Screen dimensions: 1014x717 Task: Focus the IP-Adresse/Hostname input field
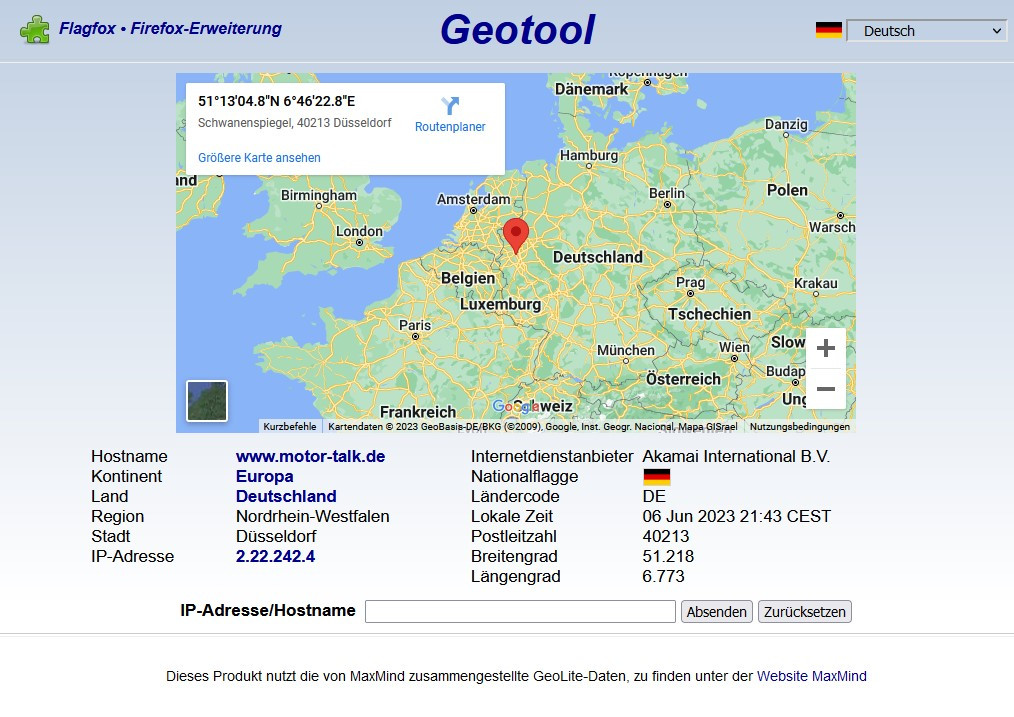pos(520,612)
